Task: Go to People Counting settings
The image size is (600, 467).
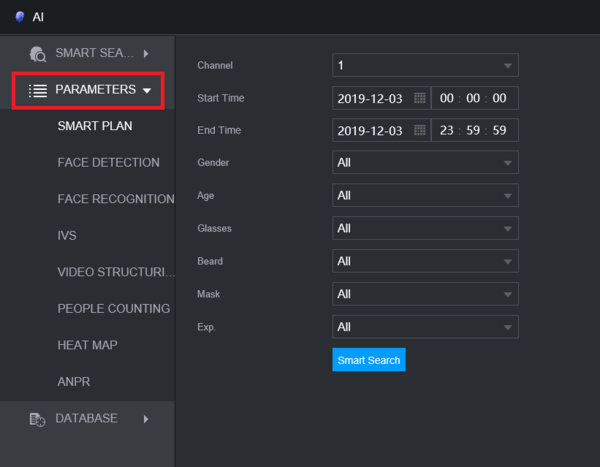Action: coord(113,309)
